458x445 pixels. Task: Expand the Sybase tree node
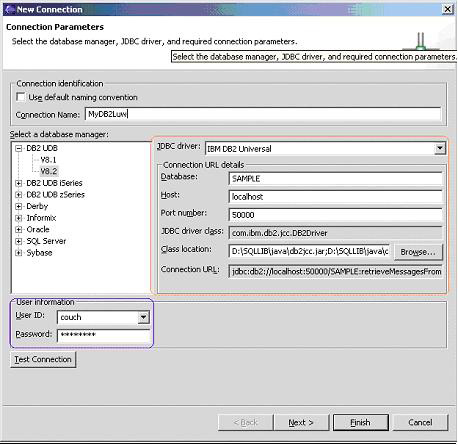[x=19, y=253]
